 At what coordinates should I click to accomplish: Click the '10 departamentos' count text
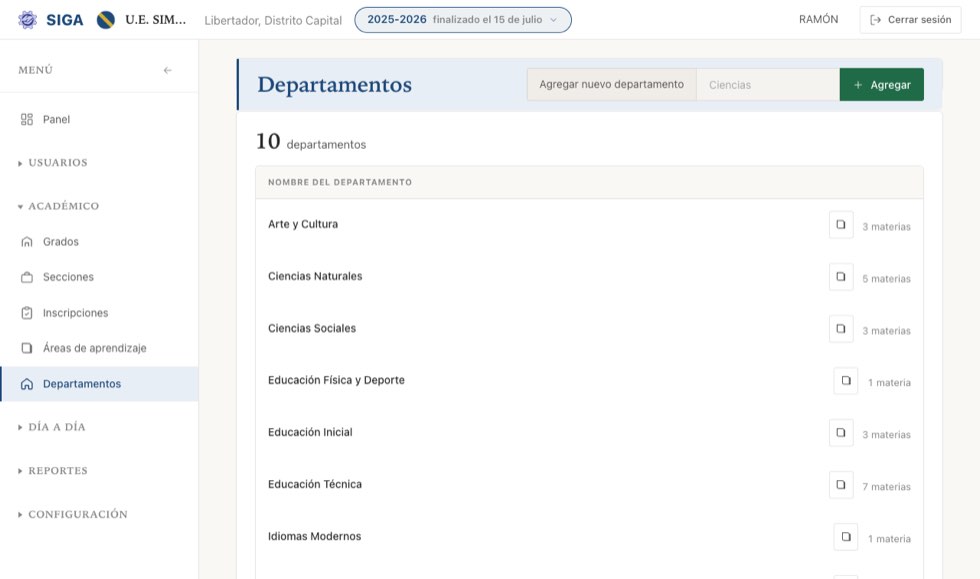click(311, 142)
